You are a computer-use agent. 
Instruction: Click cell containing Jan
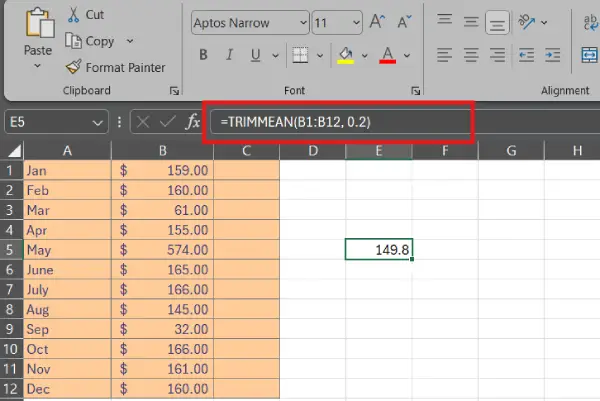(67, 170)
